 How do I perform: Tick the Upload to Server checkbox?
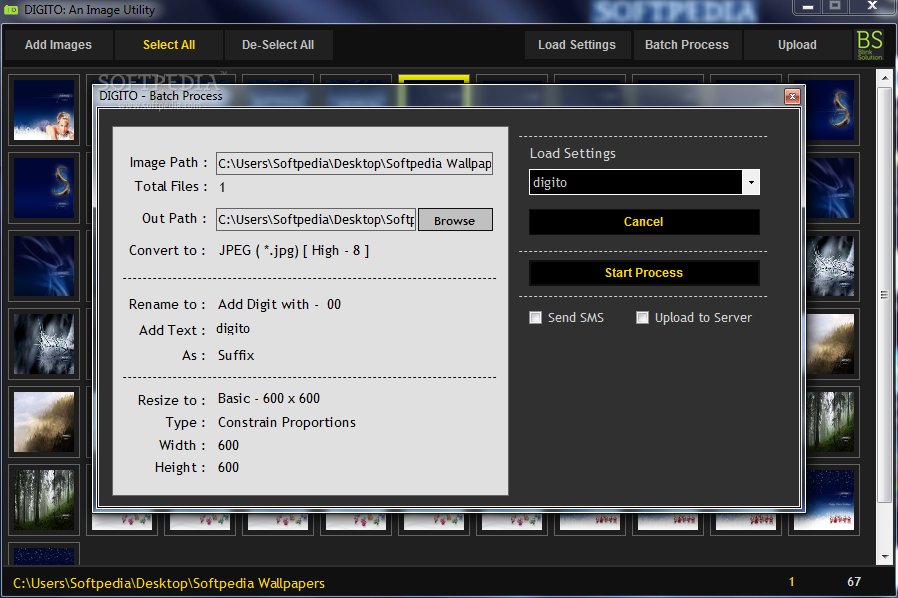(642, 318)
